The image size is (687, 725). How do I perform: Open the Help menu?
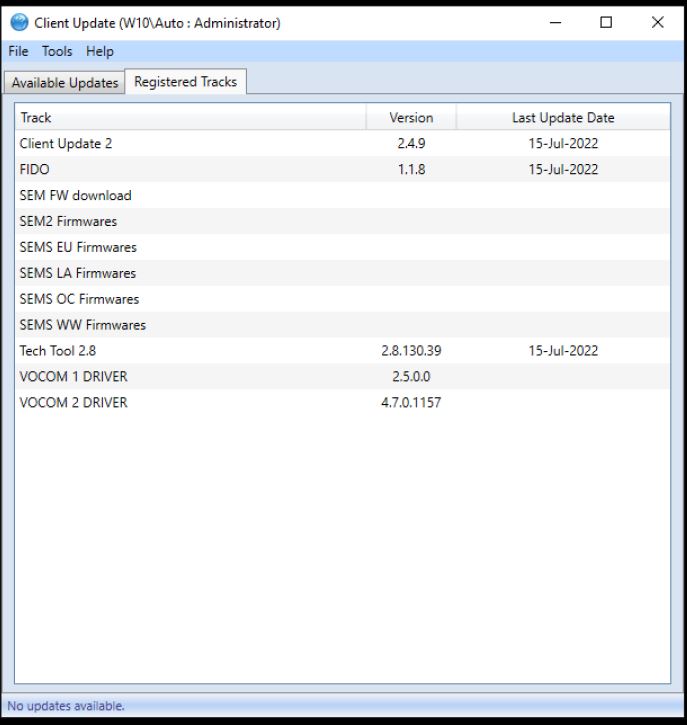(100, 51)
